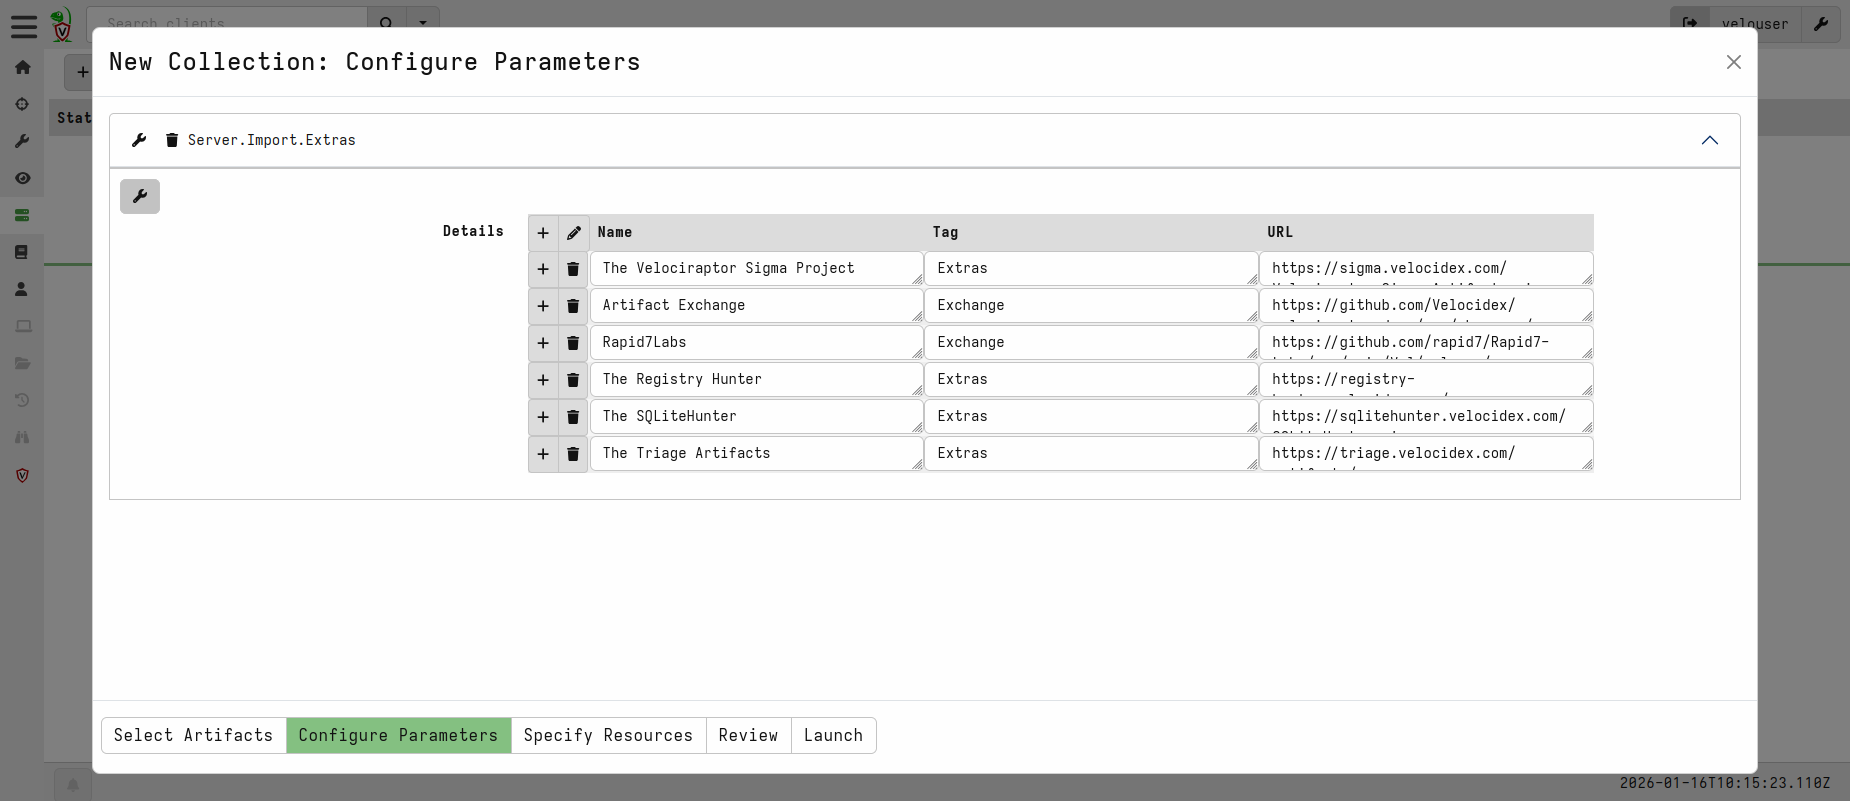Viewport: 1850px width, 801px height.
Task: Click the Tag column header
Action: (x=945, y=232)
